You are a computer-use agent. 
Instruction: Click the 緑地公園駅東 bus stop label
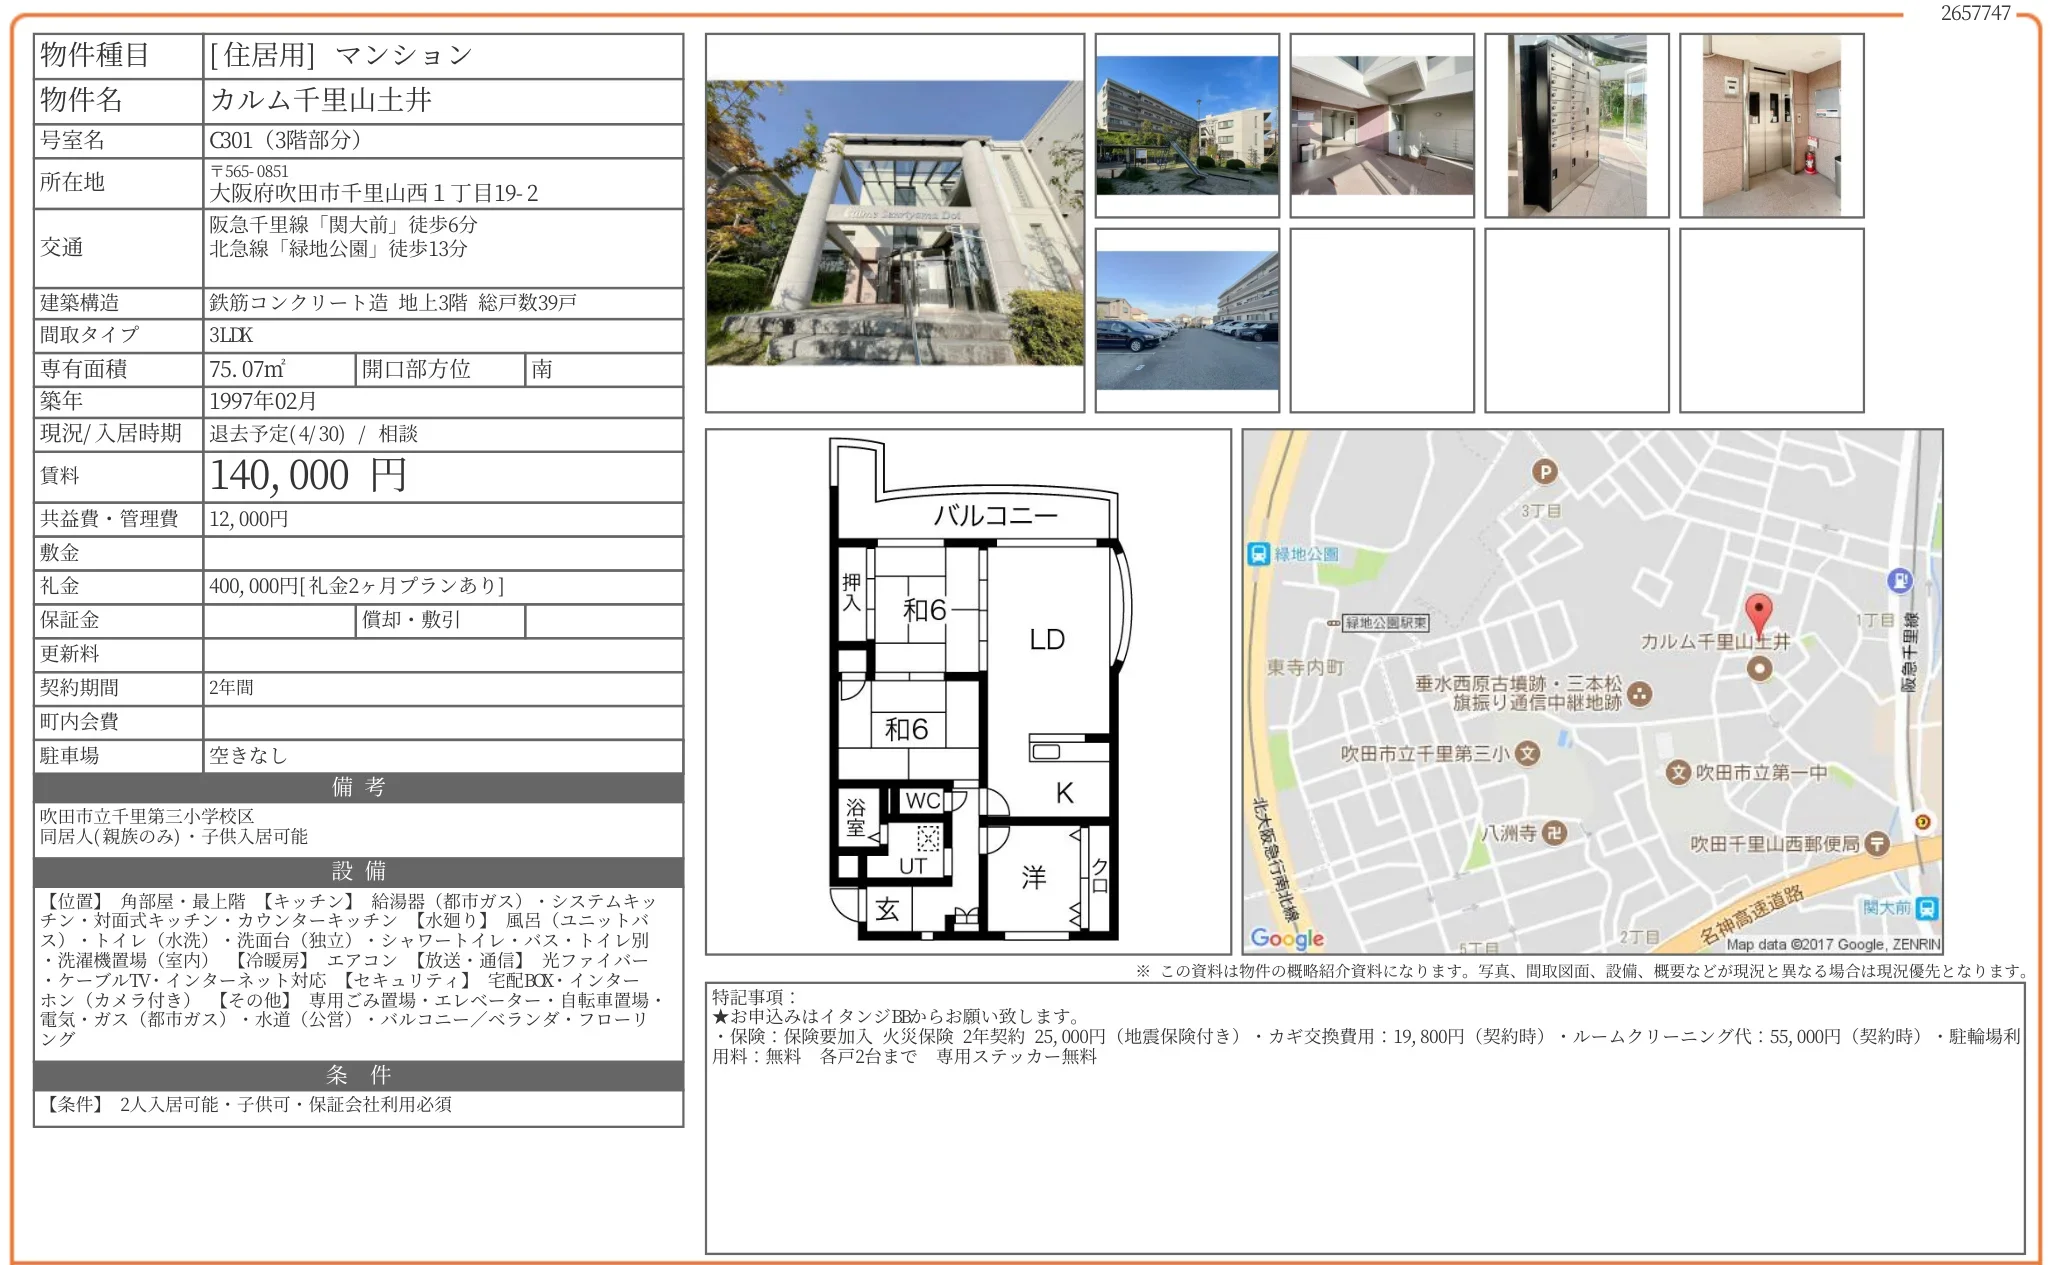pos(1385,623)
